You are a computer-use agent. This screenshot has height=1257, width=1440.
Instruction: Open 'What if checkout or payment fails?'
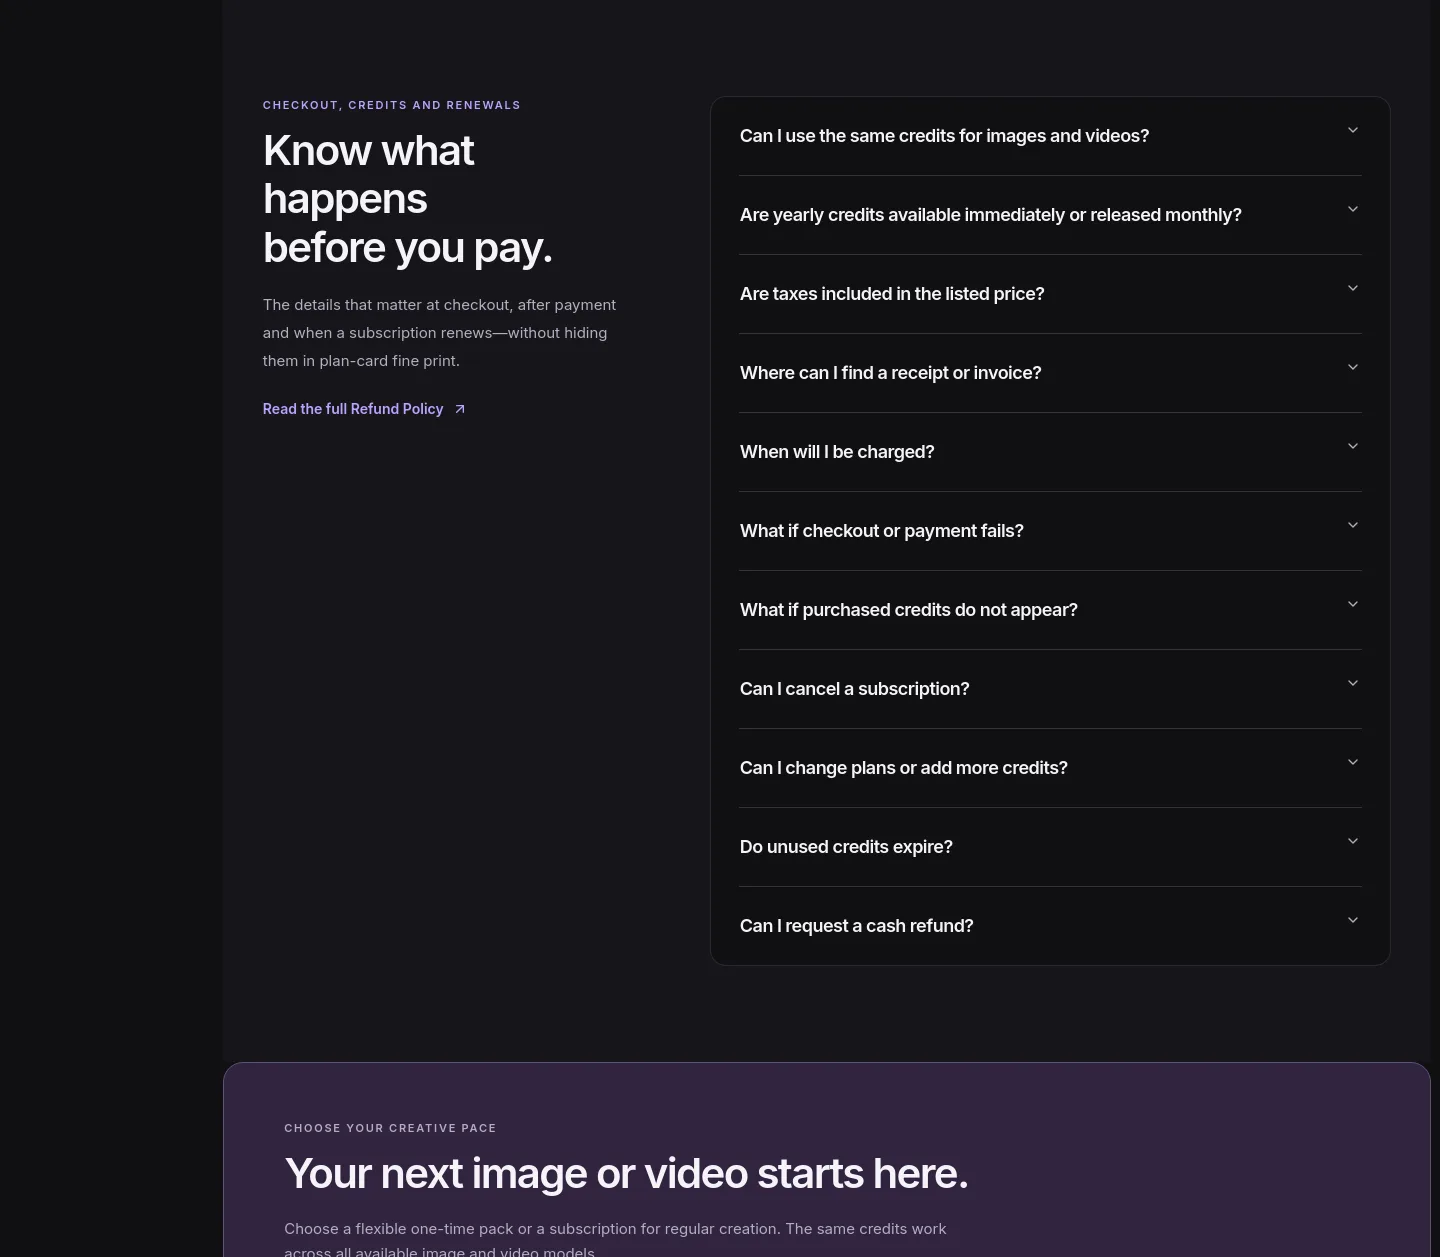pos(1050,531)
